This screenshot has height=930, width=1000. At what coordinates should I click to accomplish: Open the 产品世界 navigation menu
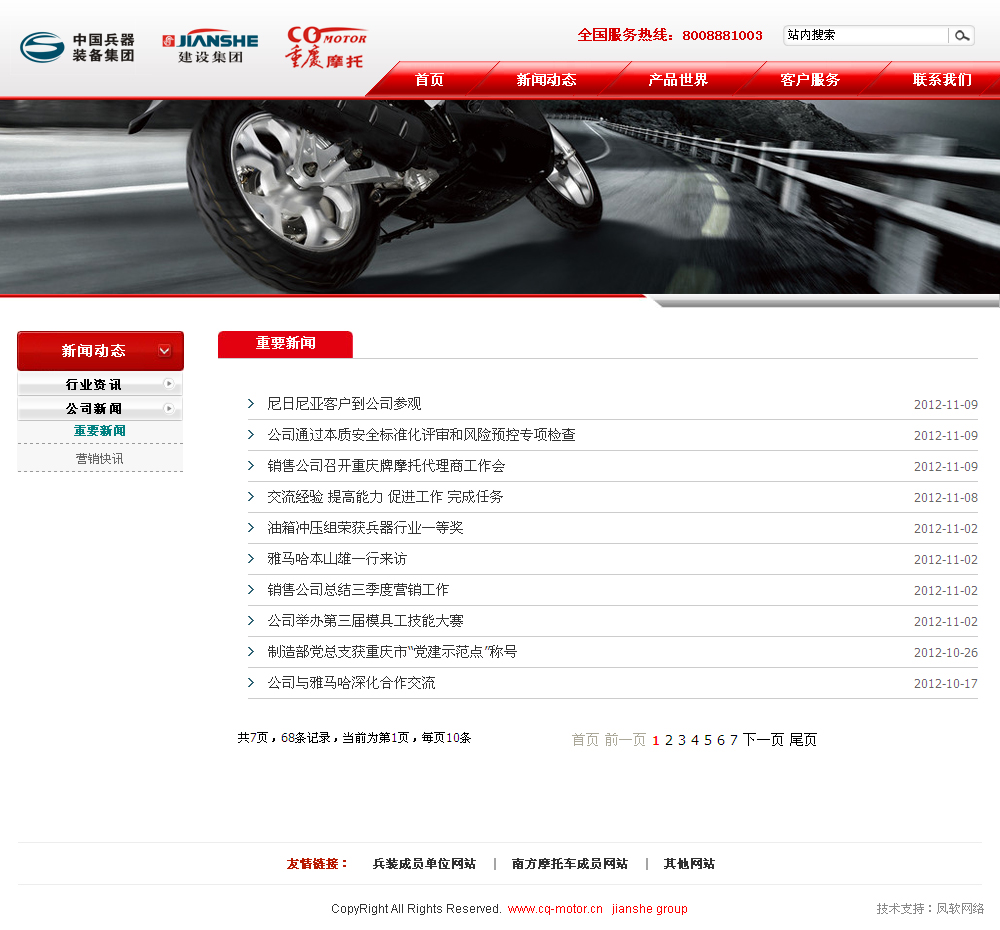[678, 80]
